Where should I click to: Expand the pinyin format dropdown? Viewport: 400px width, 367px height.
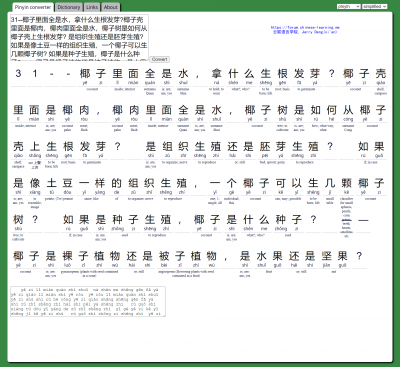[x=348, y=6]
